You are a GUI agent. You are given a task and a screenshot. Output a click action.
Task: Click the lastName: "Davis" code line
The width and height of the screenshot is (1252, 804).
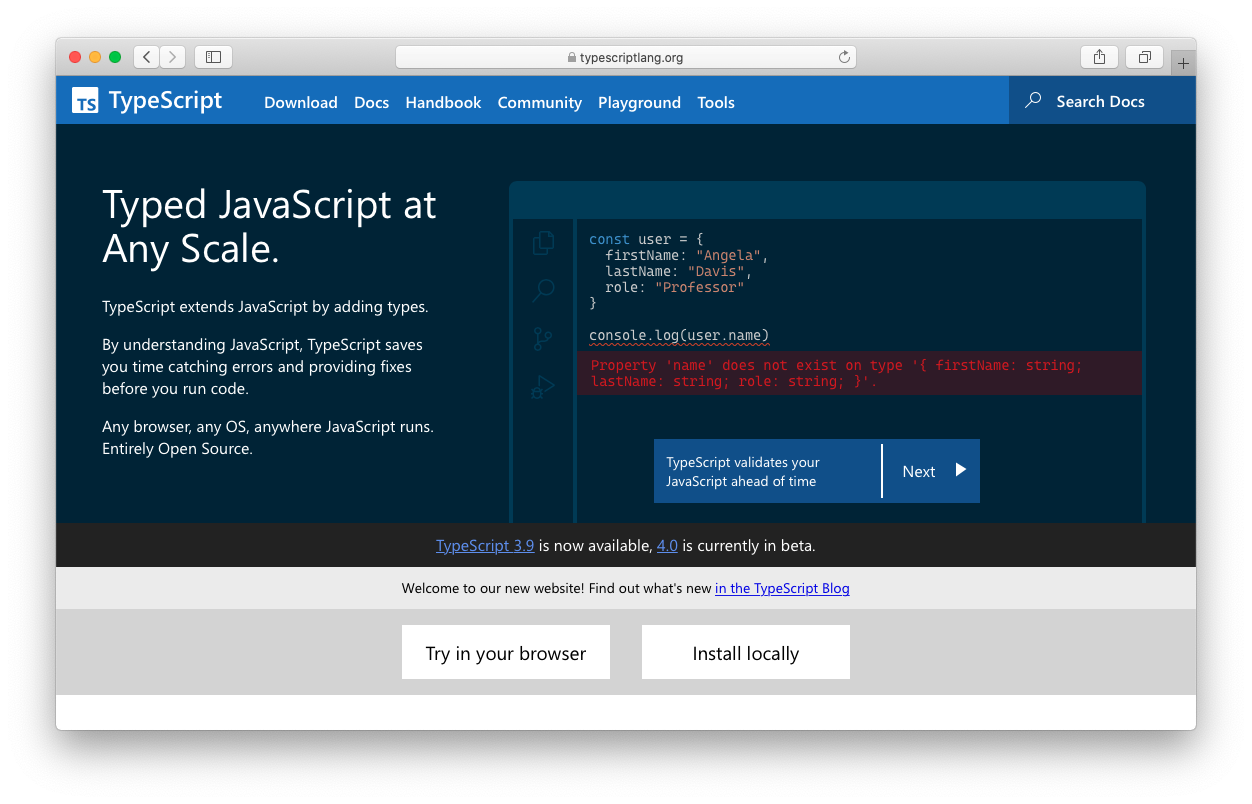click(x=678, y=271)
